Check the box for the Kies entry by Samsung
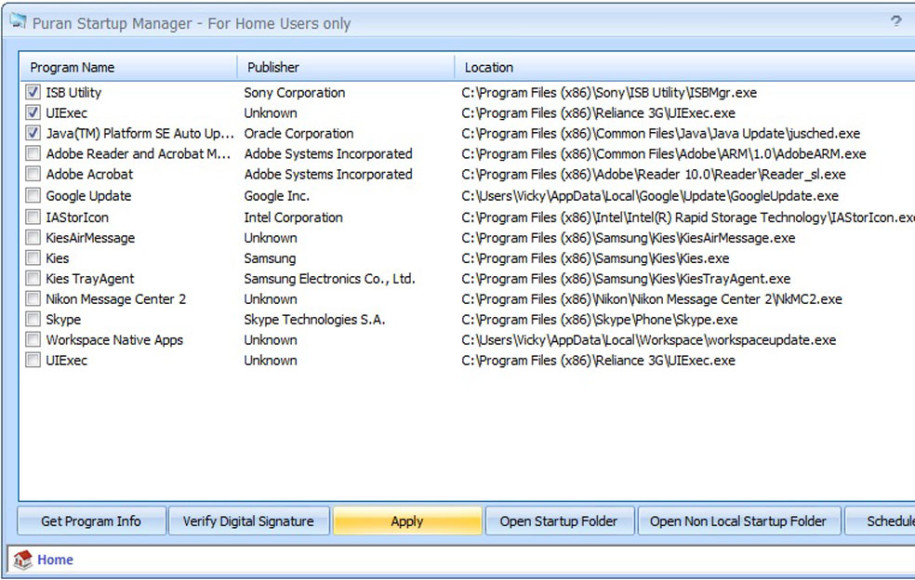The height and width of the screenshot is (580, 915). (33, 258)
